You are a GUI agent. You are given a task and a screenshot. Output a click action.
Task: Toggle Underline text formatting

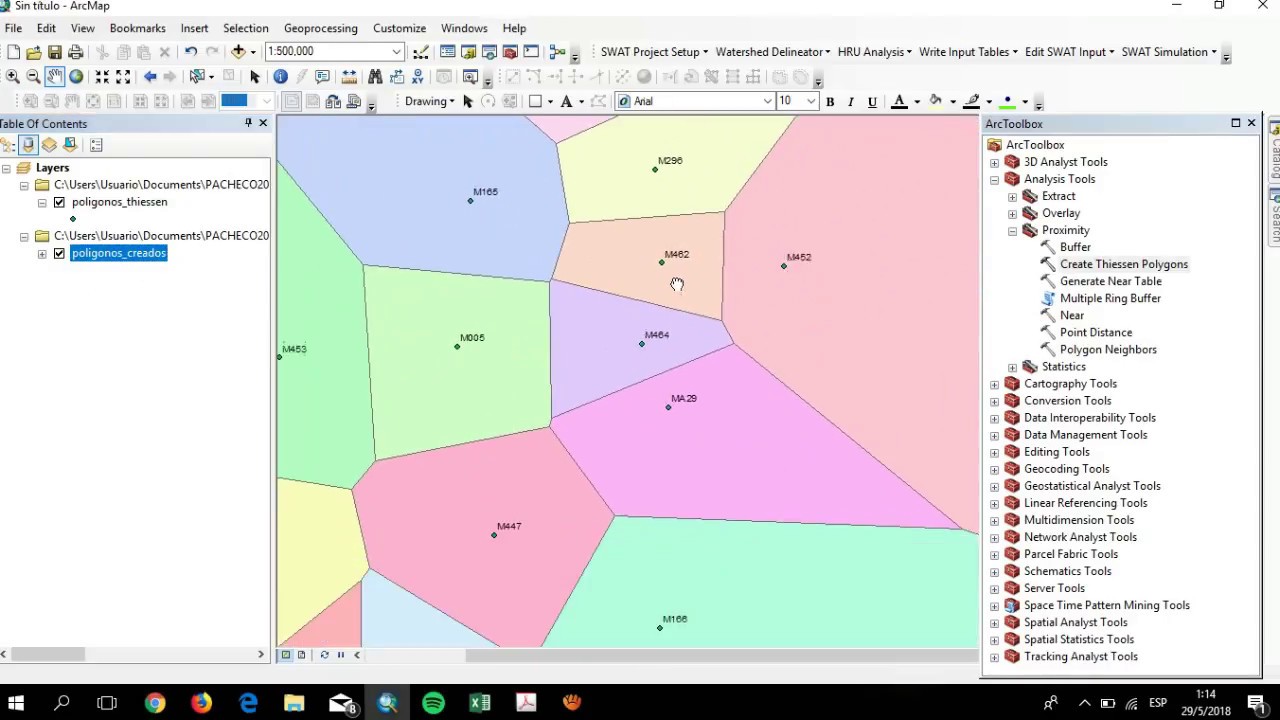(x=872, y=101)
